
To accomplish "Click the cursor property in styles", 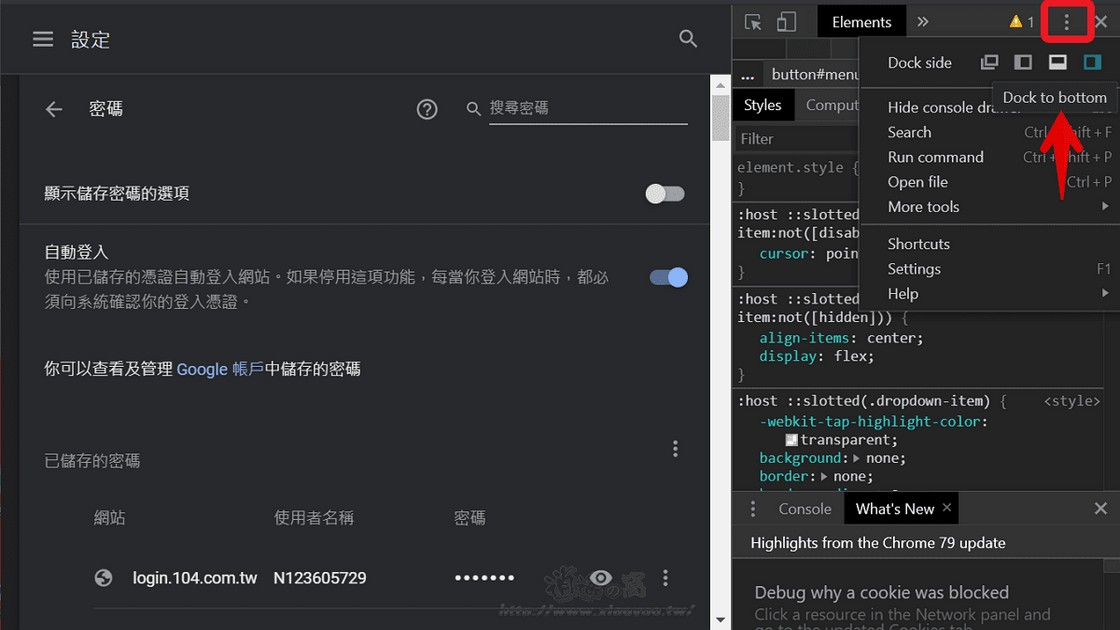I will coord(783,254).
